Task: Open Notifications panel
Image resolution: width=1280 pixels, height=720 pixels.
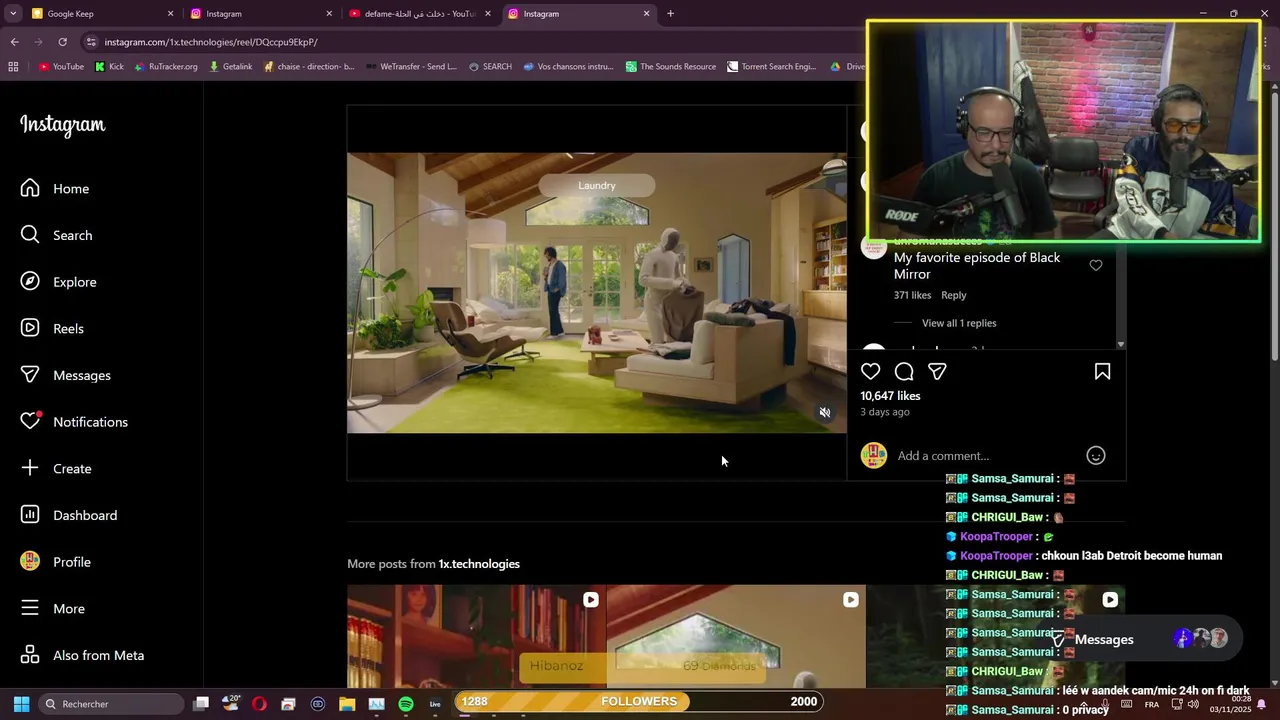Action: coord(75,422)
